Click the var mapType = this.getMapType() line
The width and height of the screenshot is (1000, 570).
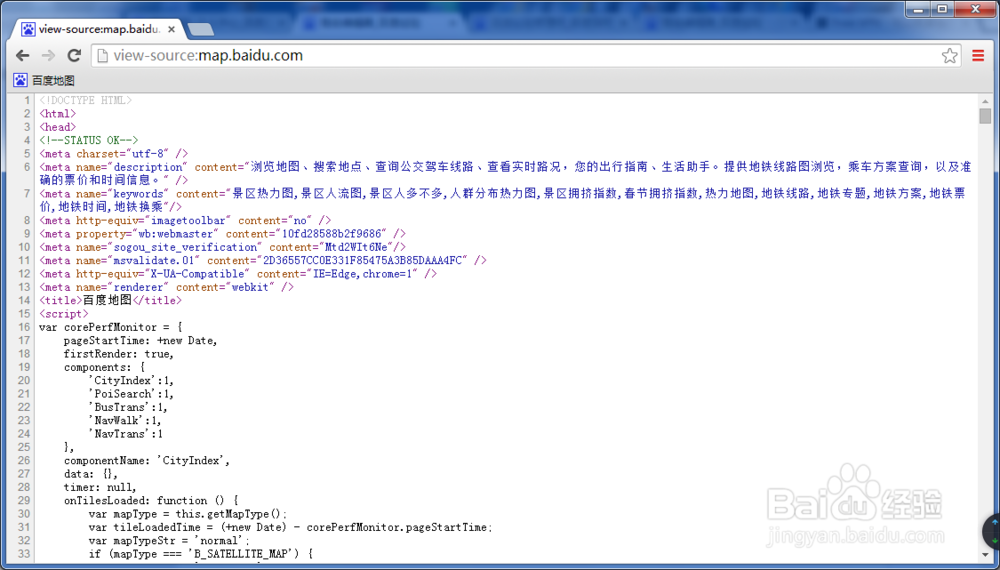pyautogui.click(x=188, y=514)
